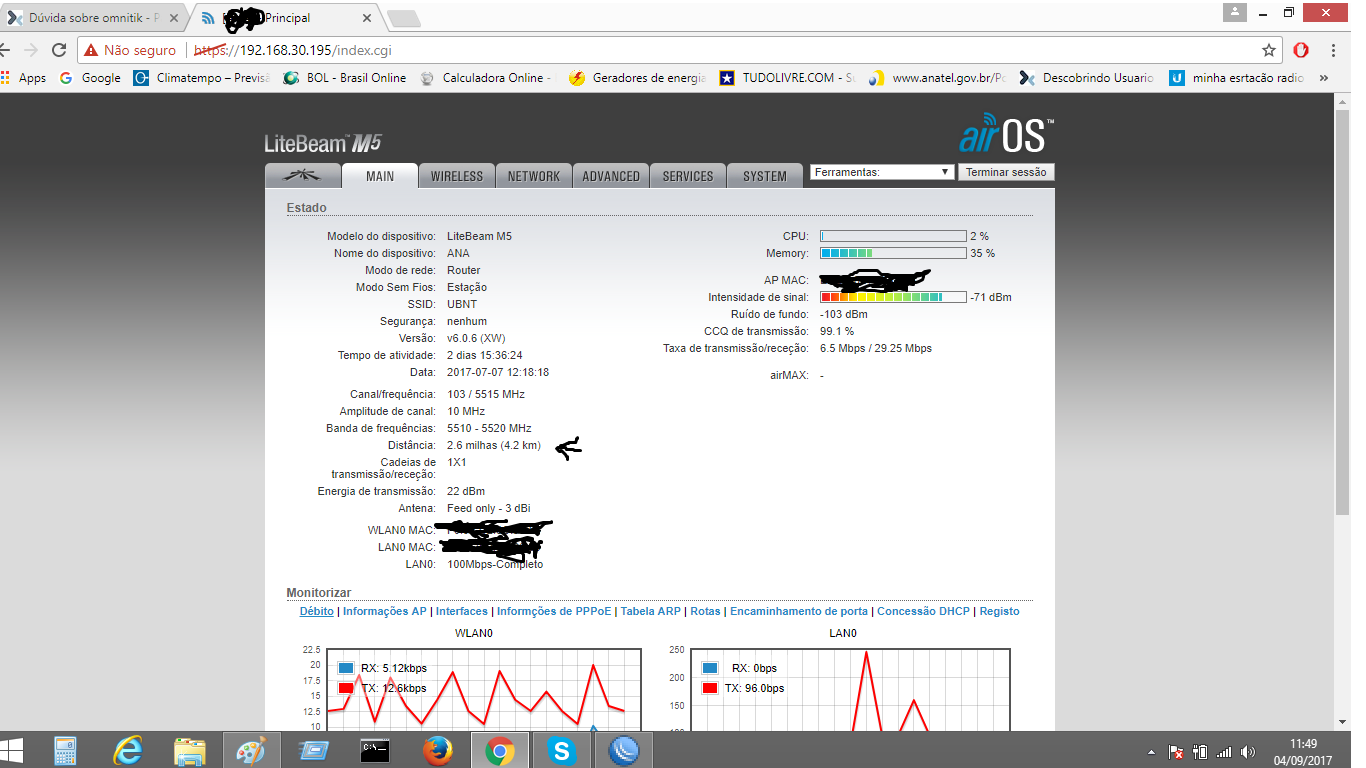Expand the Ferramentas dropdown
Viewport: 1366px width, 768px height.
[x=882, y=172]
